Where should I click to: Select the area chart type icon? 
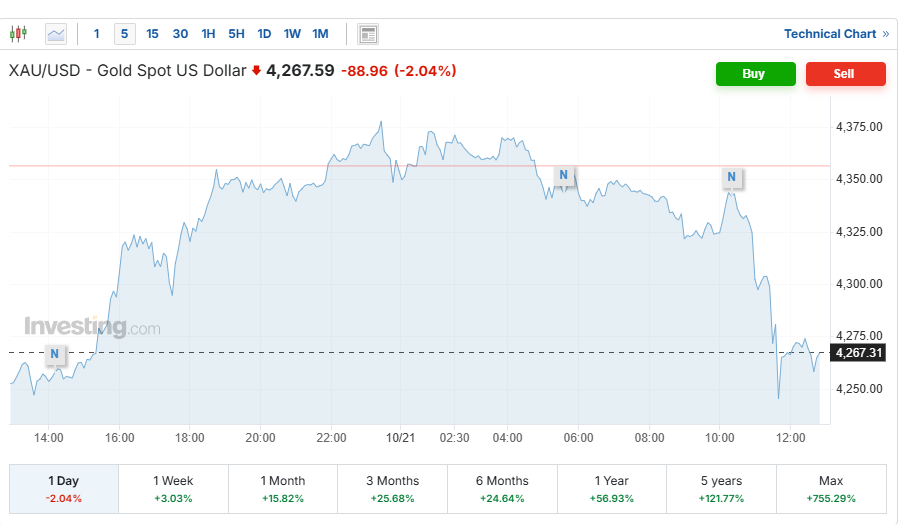coord(56,34)
